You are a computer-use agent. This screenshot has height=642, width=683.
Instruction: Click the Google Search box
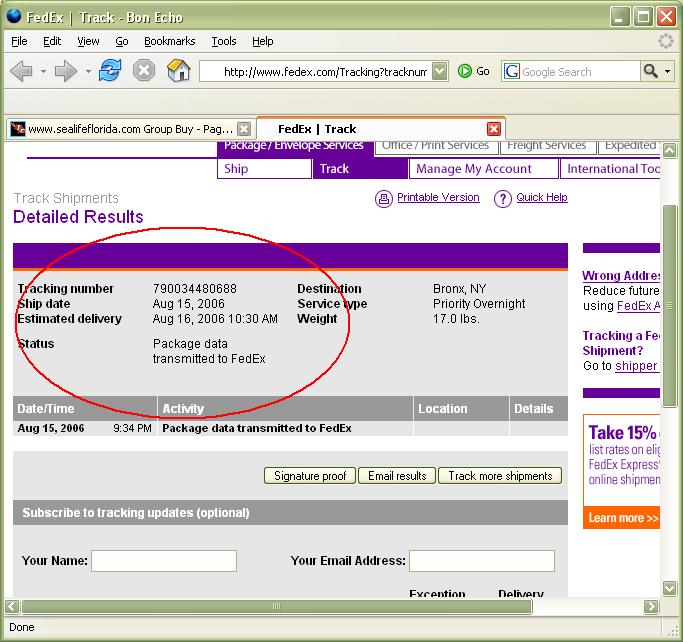tap(580, 71)
